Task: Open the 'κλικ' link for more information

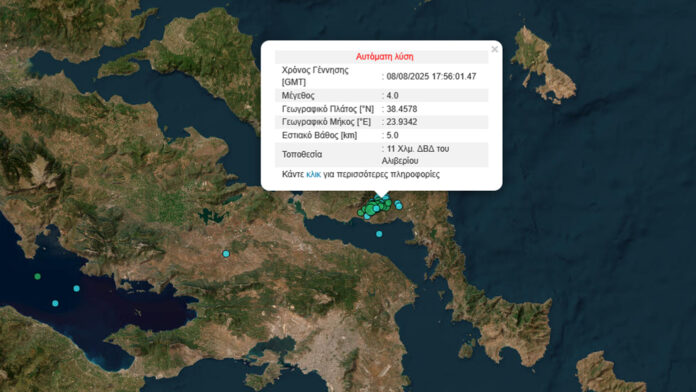Action: pos(313,174)
